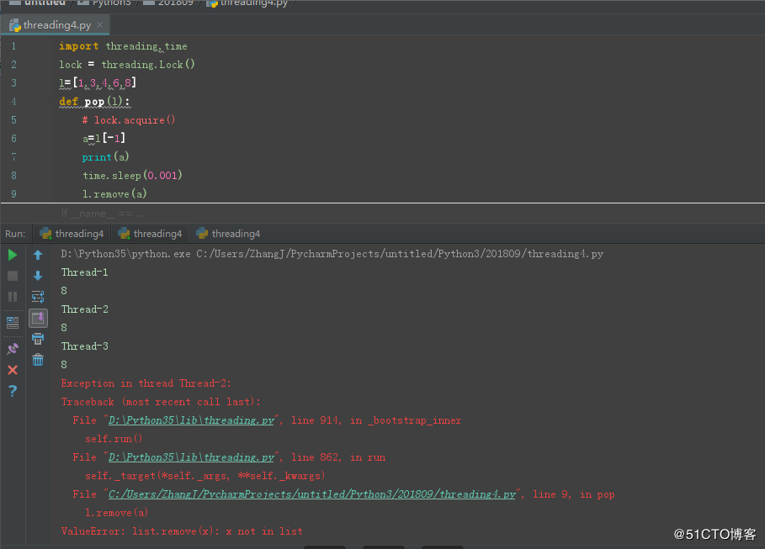Rerun threading4 with the green play icon

(13, 255)
